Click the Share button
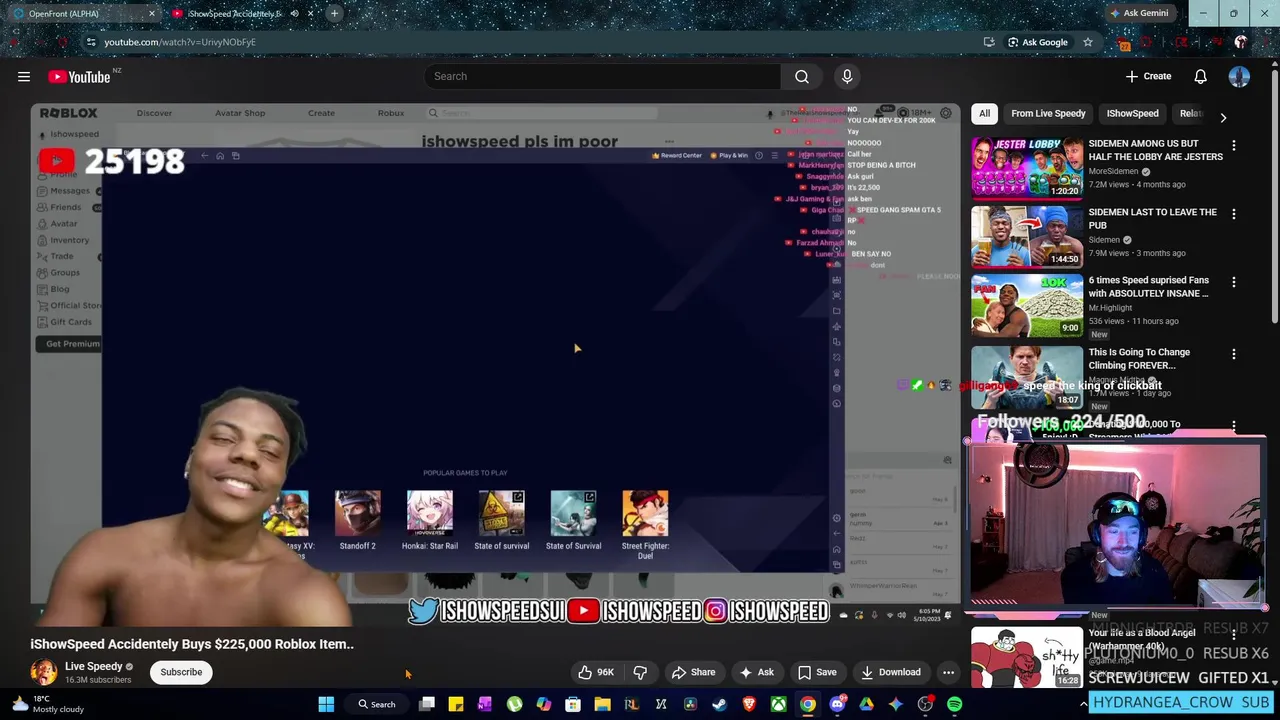Viewport: 1280px width, 720px height. coord(693,672)
